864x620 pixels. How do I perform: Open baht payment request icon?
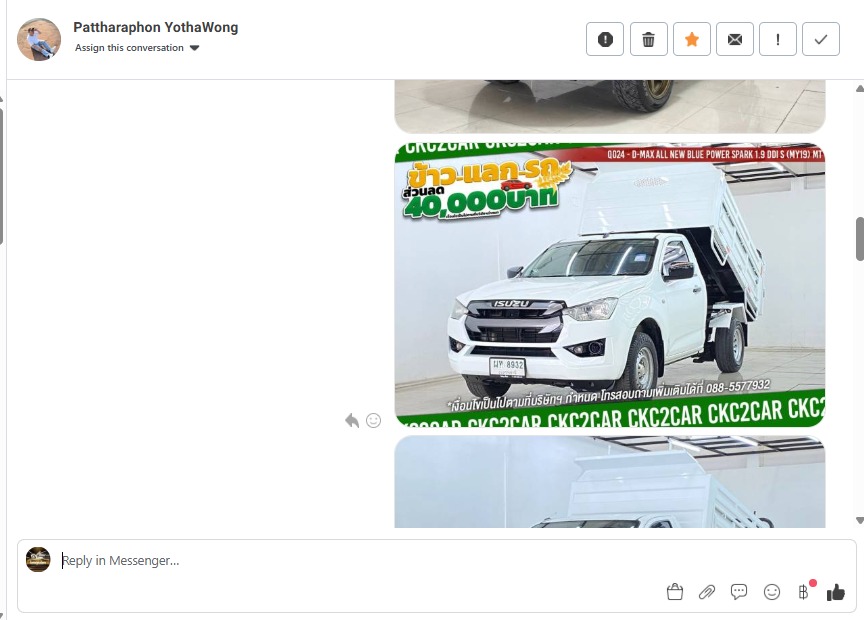pos(803,592)
